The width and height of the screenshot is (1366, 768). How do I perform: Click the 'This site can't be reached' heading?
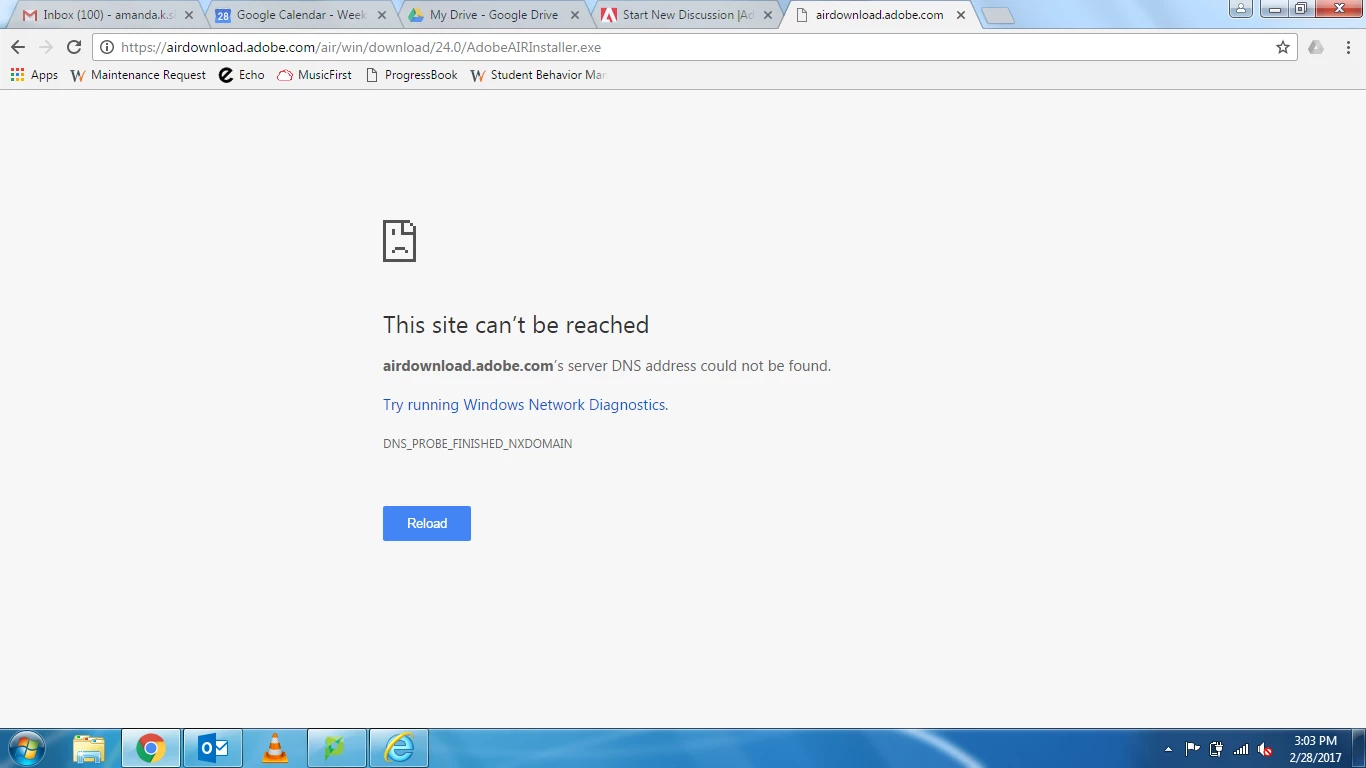click(516, 325)
